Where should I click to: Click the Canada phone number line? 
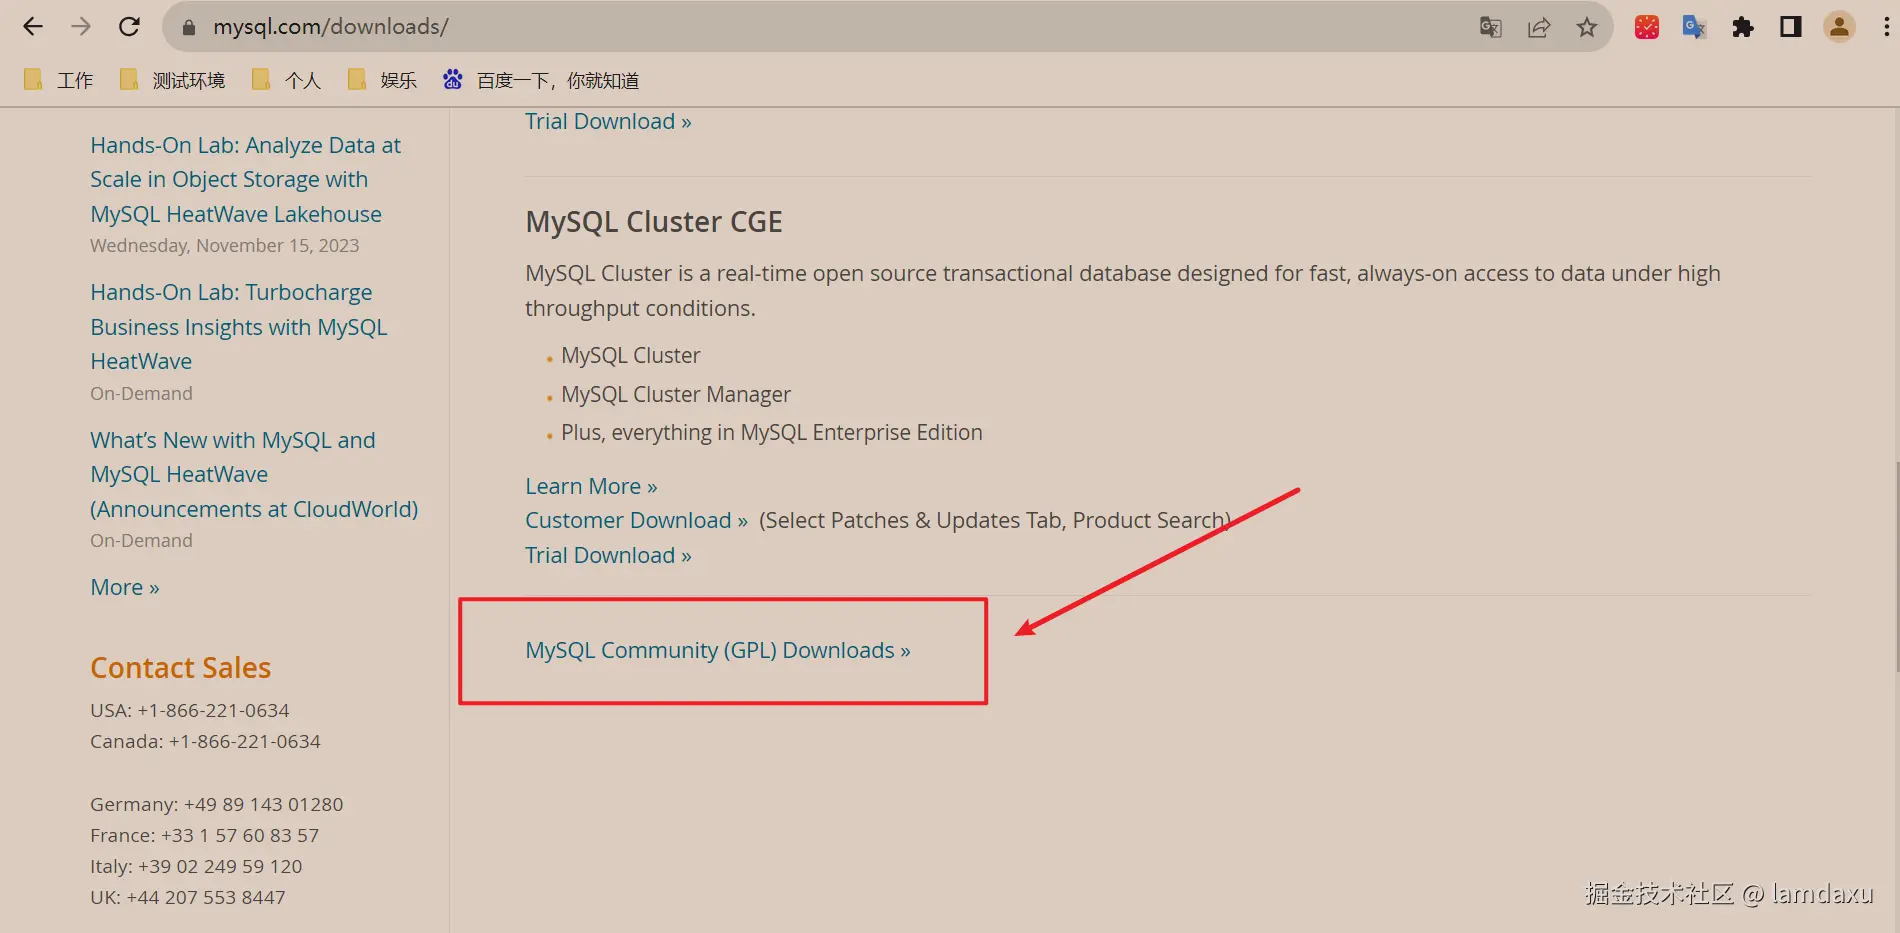coord(205,741)
